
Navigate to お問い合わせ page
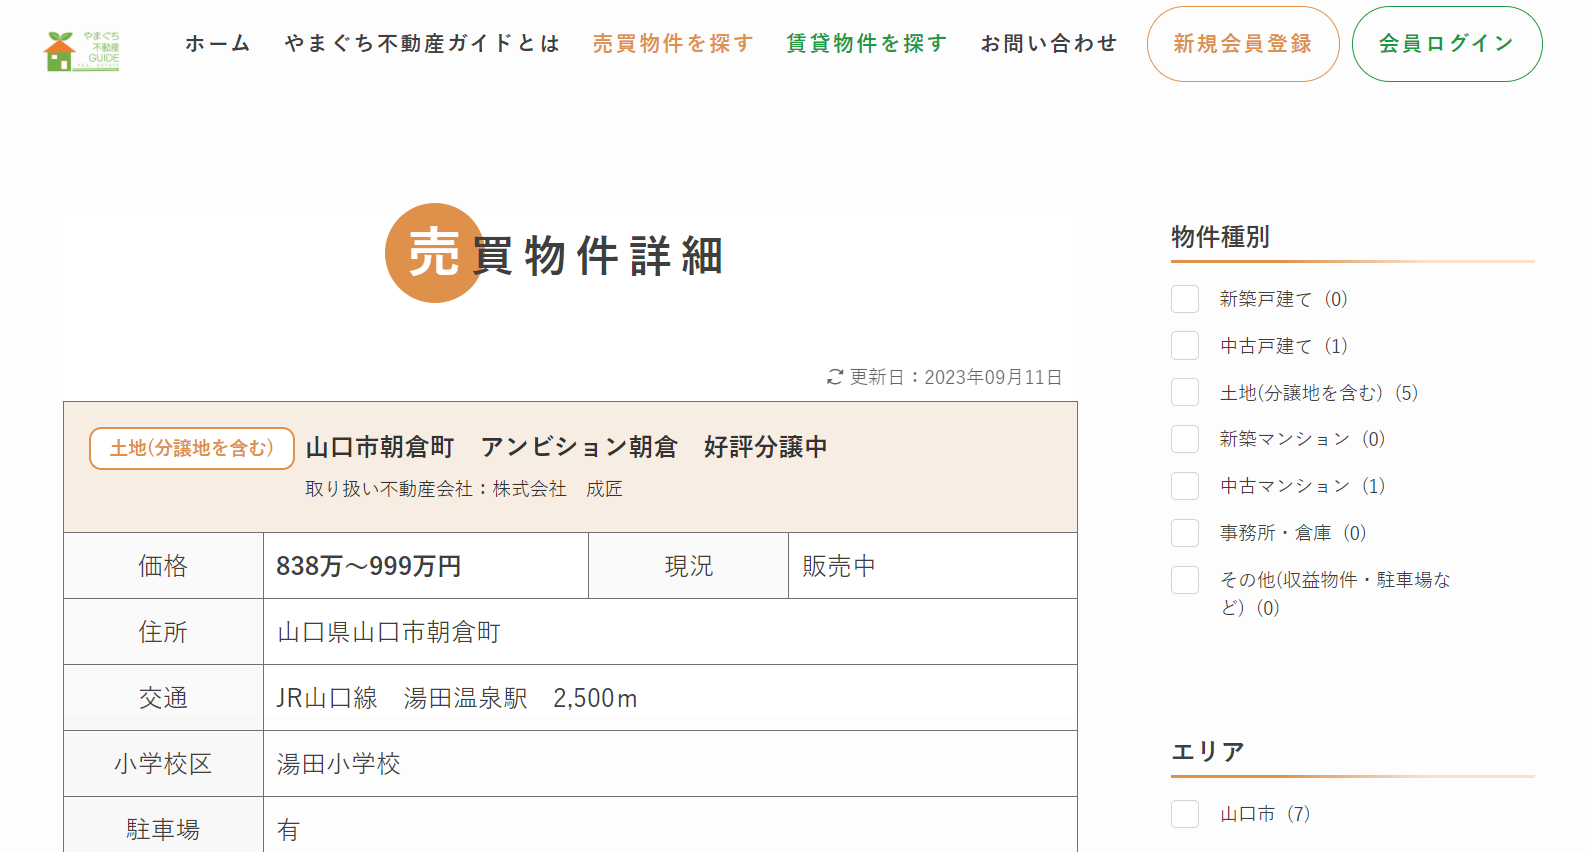pyautogui.click(x=1049, y=44)
